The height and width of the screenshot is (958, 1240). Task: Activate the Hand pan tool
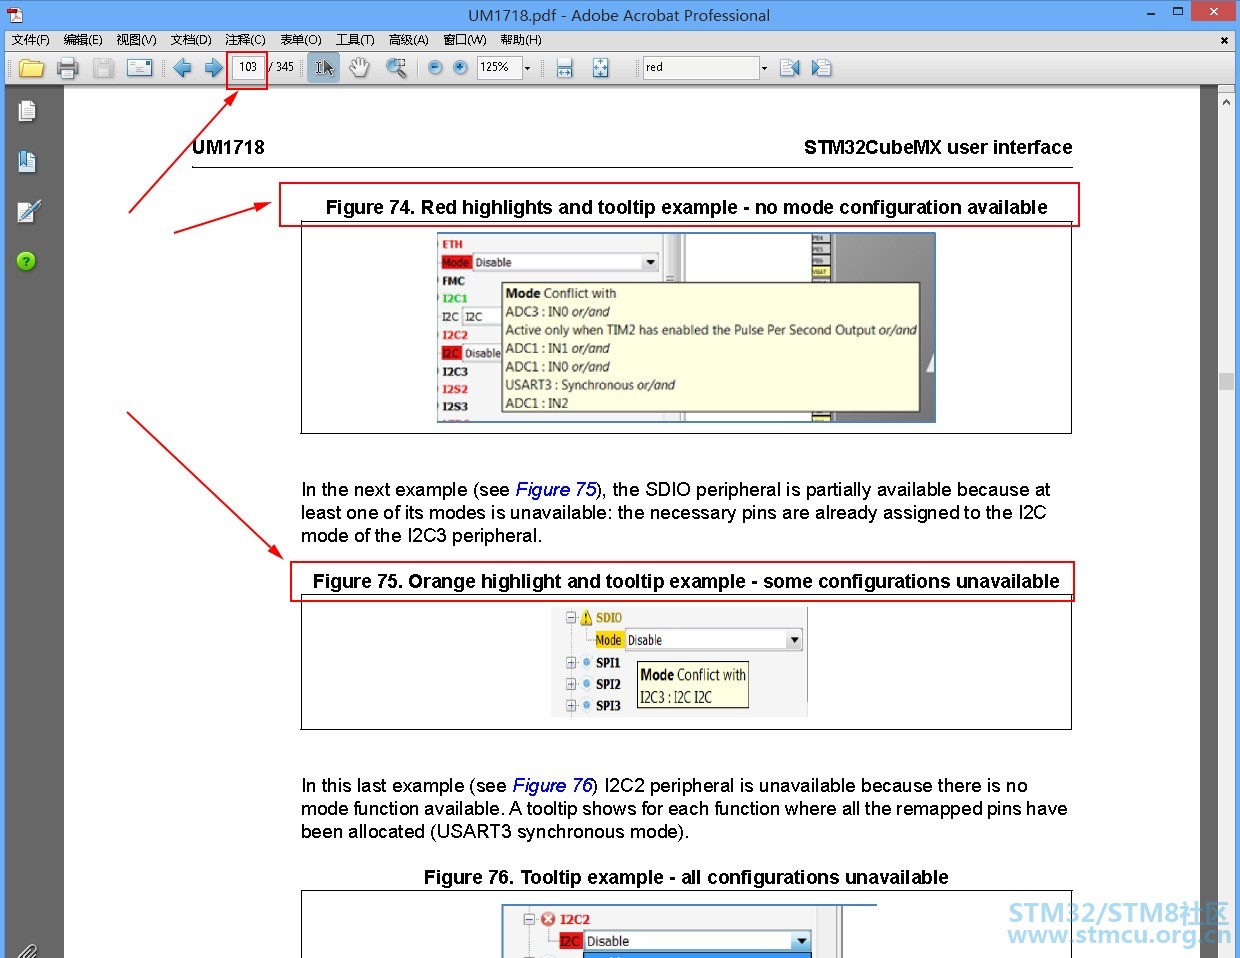359,68
